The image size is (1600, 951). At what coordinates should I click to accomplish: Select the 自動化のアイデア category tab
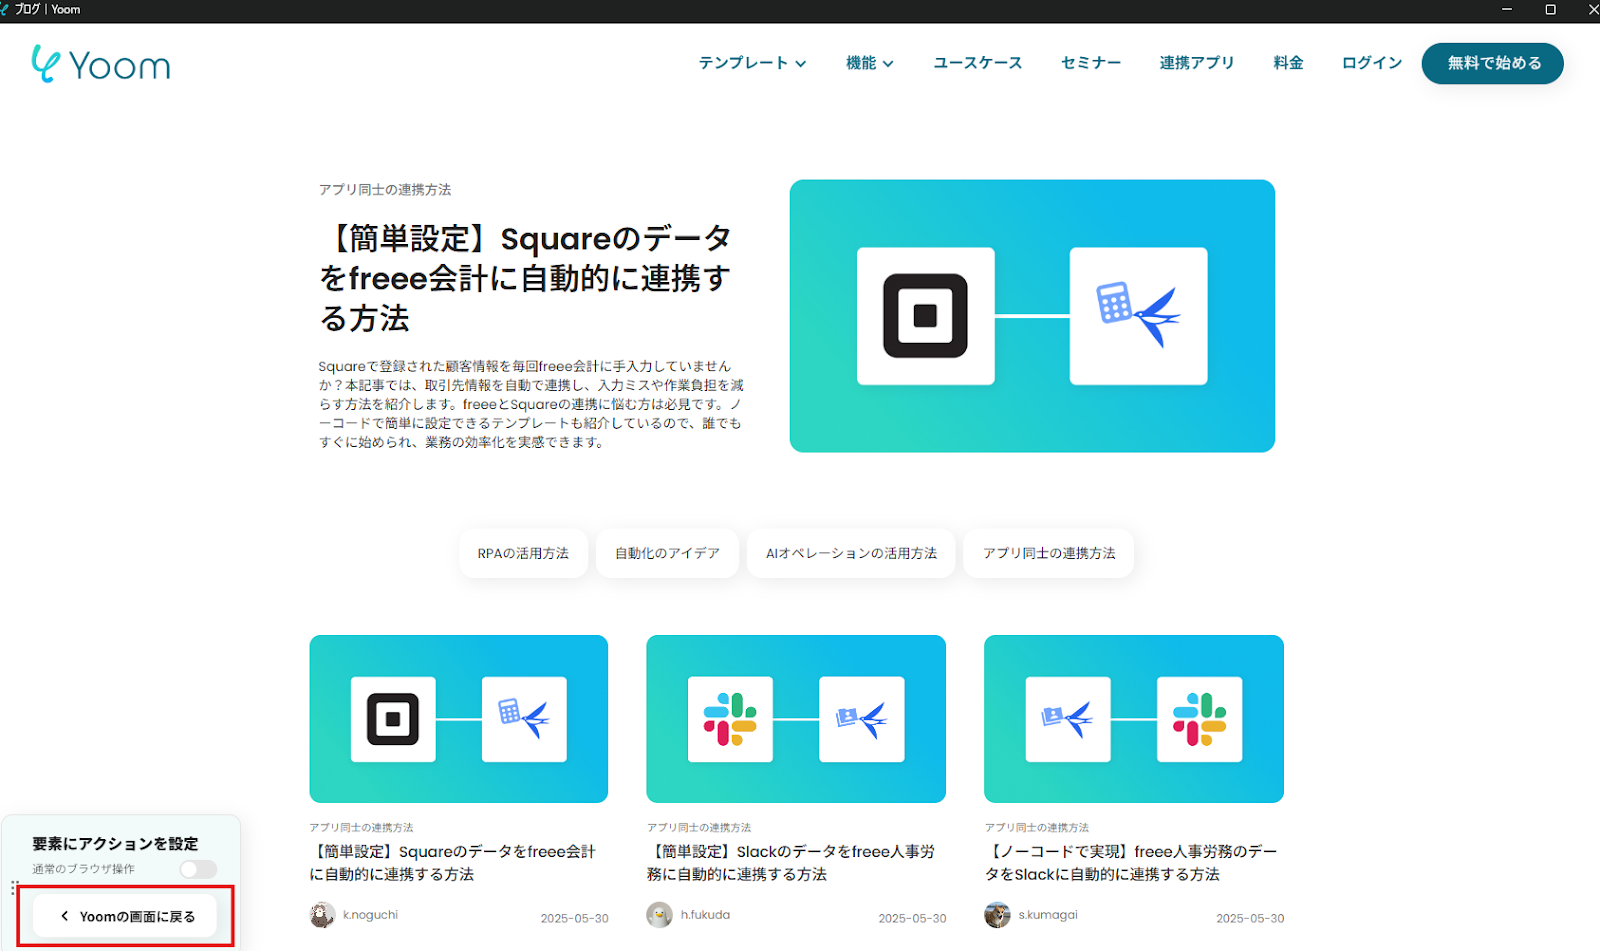[x=667, y=553]
